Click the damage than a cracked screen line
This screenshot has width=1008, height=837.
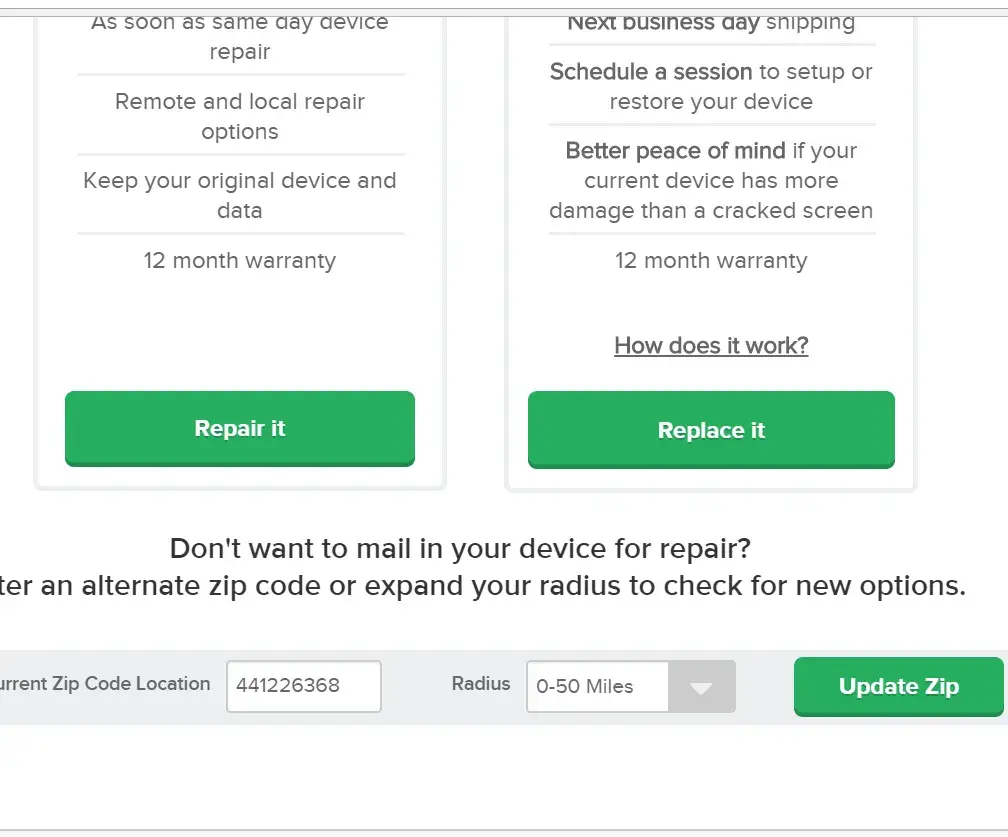click(x=711, y=211)
